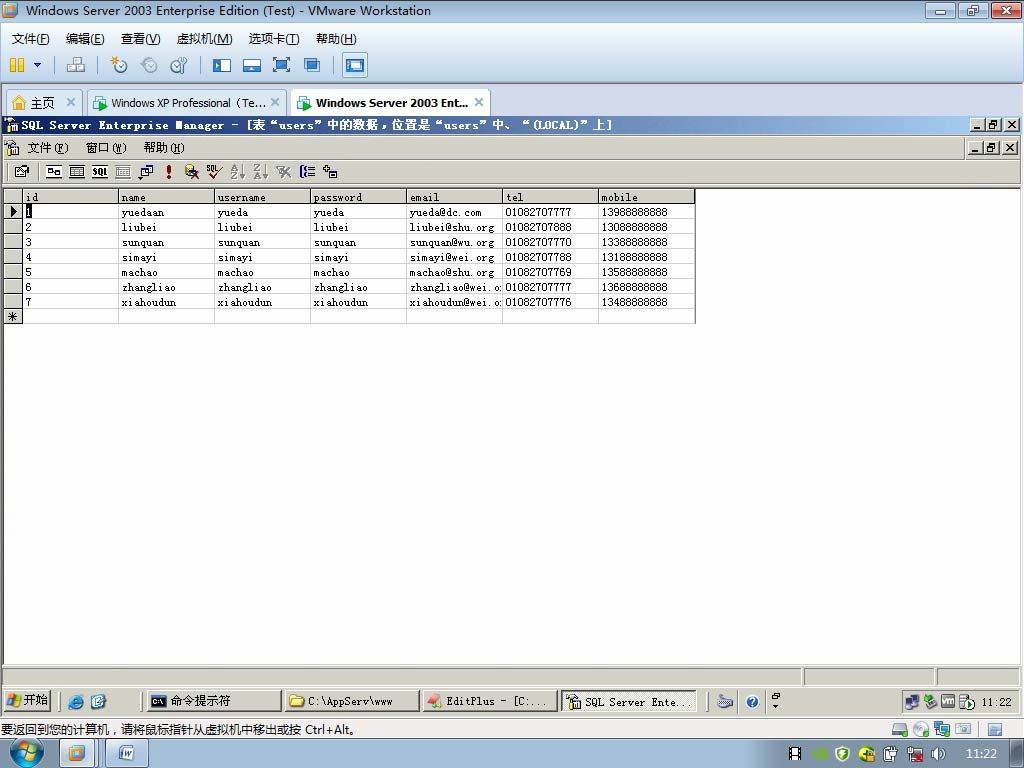
Task: Open the snapshot manager
Action: tap(178, 65)
